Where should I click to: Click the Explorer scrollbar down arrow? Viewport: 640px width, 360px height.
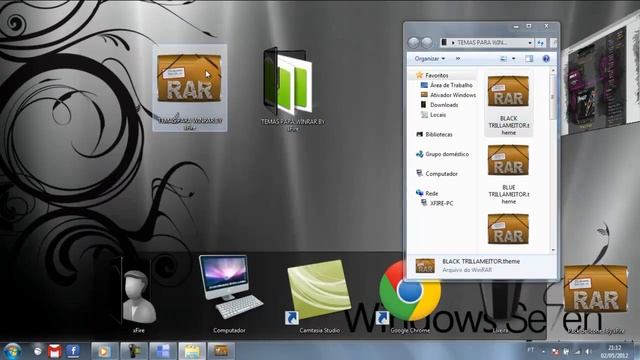click(553, 250)
